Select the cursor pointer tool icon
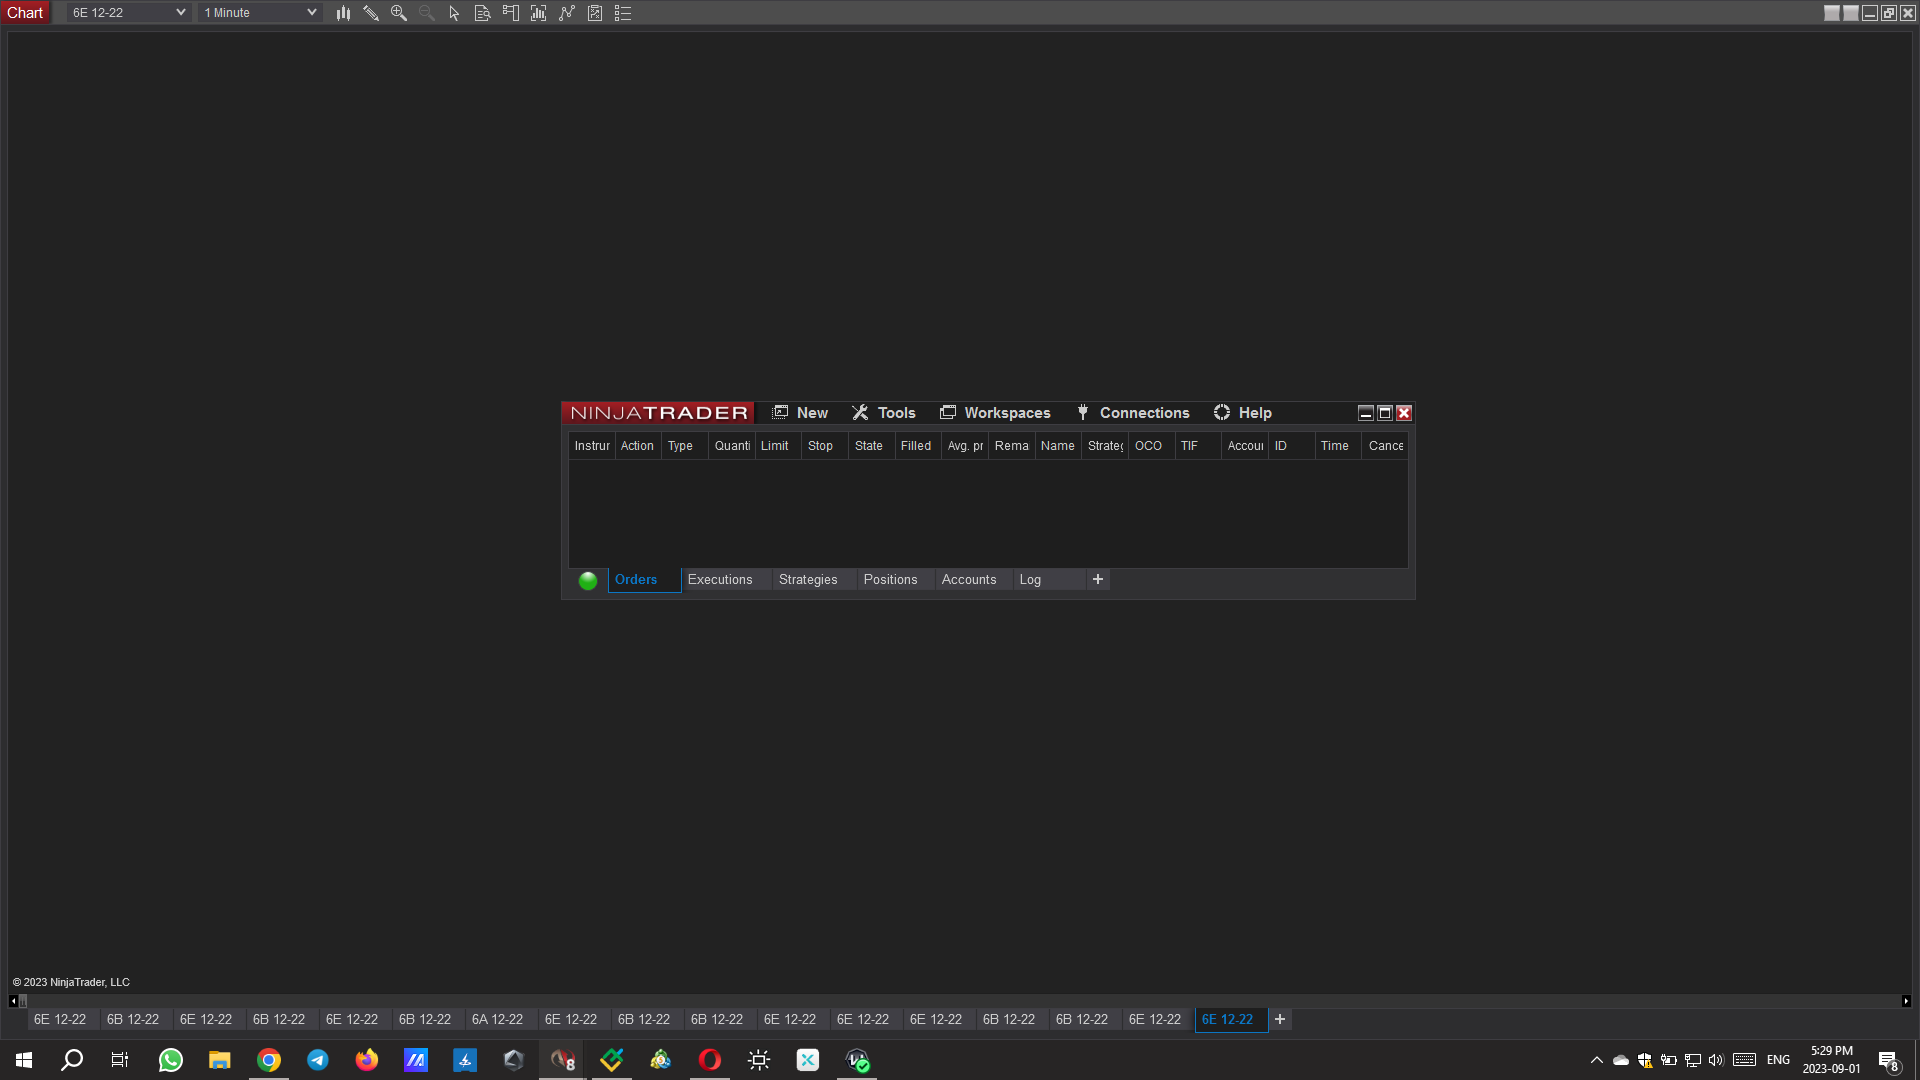This screenshot has width=1920, height=1080. 454,13
